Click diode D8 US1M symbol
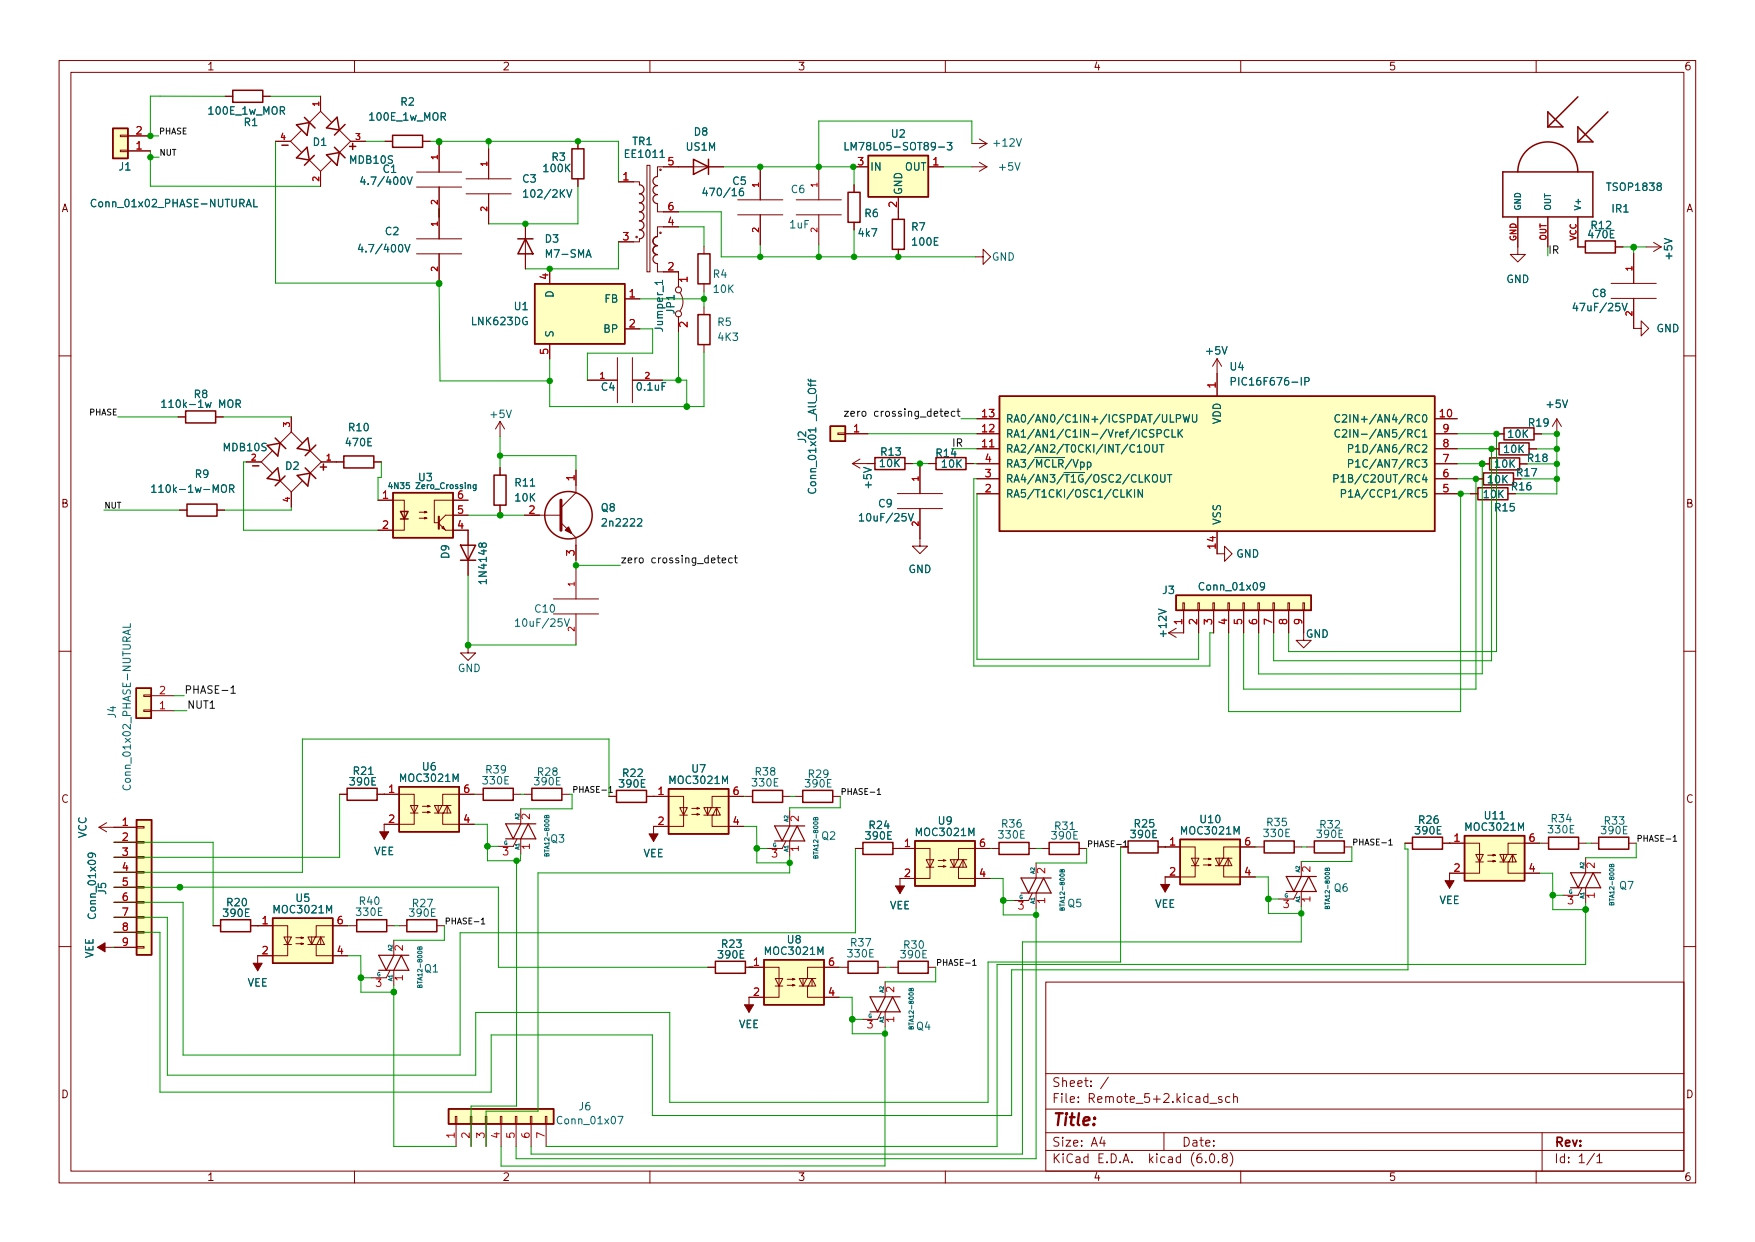The height and width of the screenshot is (1242, 1755). 702,167
